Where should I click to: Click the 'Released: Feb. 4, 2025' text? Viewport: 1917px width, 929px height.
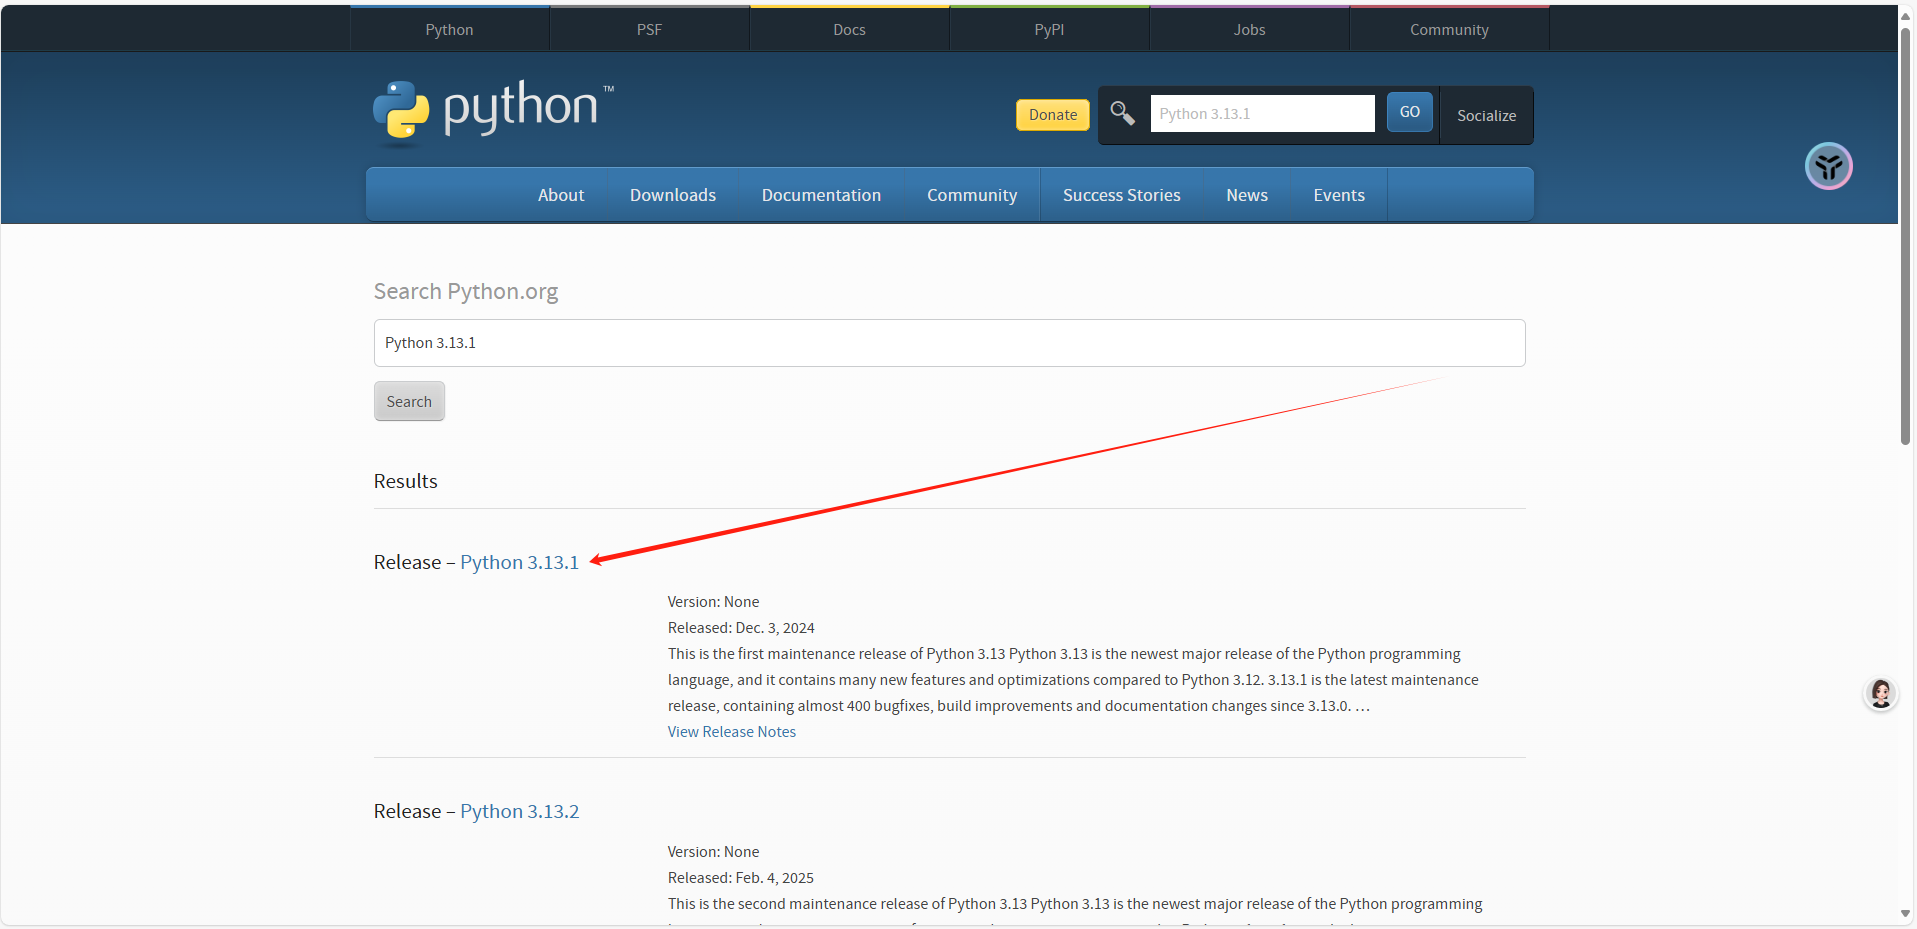(740, 878)
